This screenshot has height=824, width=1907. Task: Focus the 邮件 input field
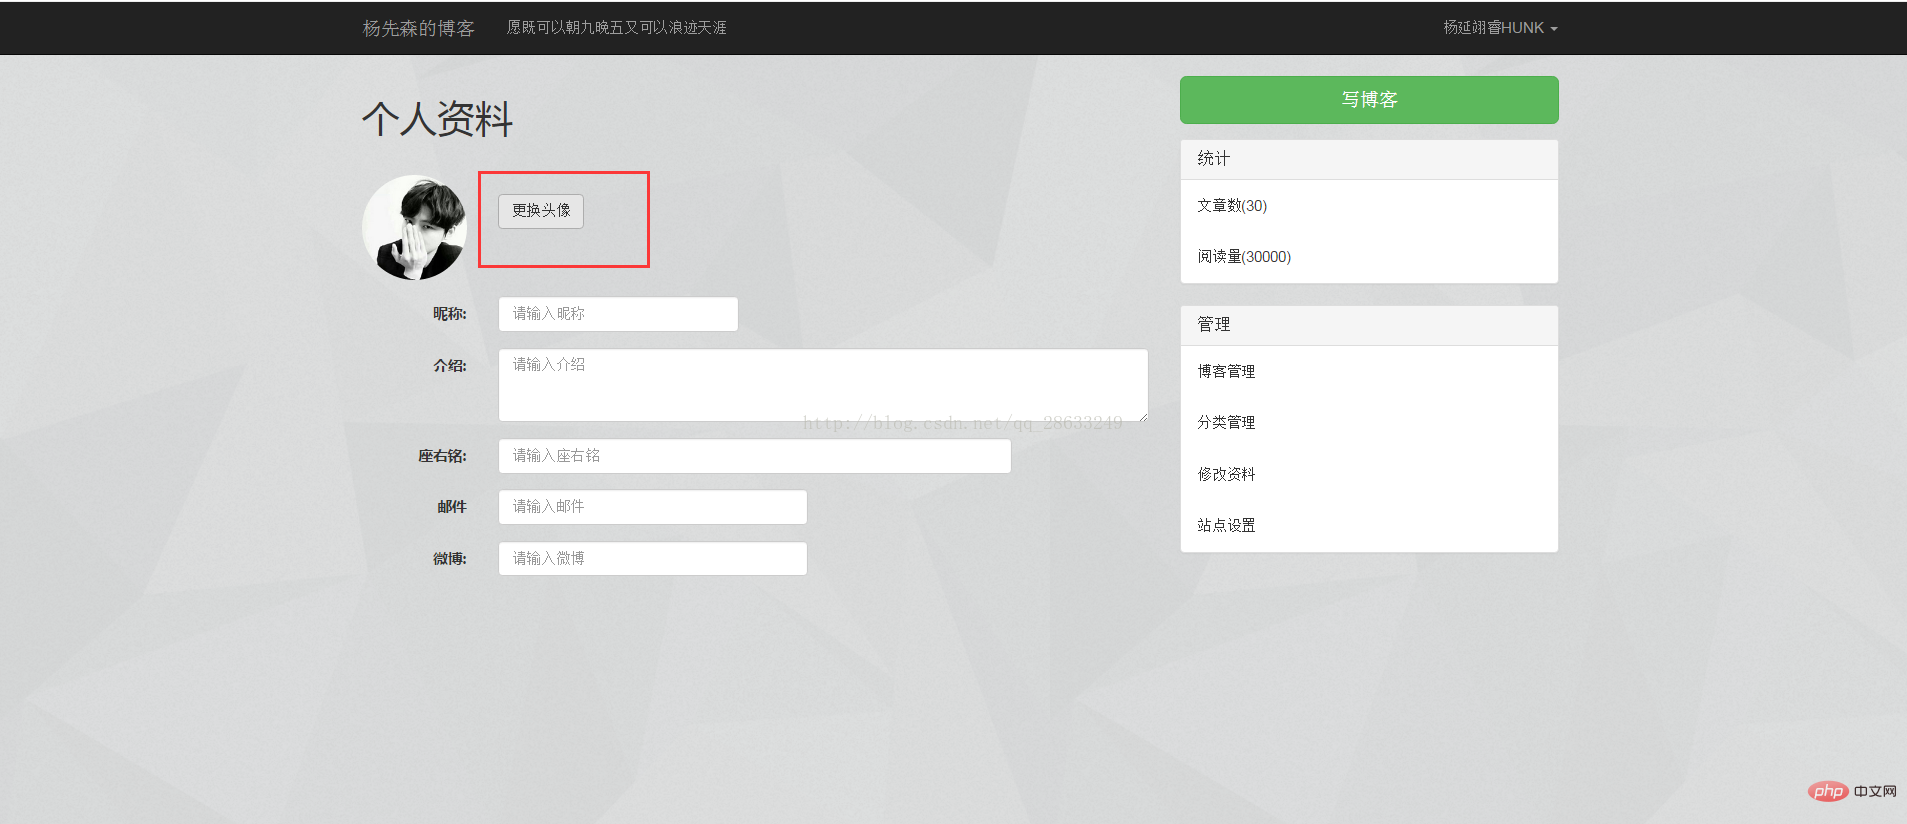point(653,507)
